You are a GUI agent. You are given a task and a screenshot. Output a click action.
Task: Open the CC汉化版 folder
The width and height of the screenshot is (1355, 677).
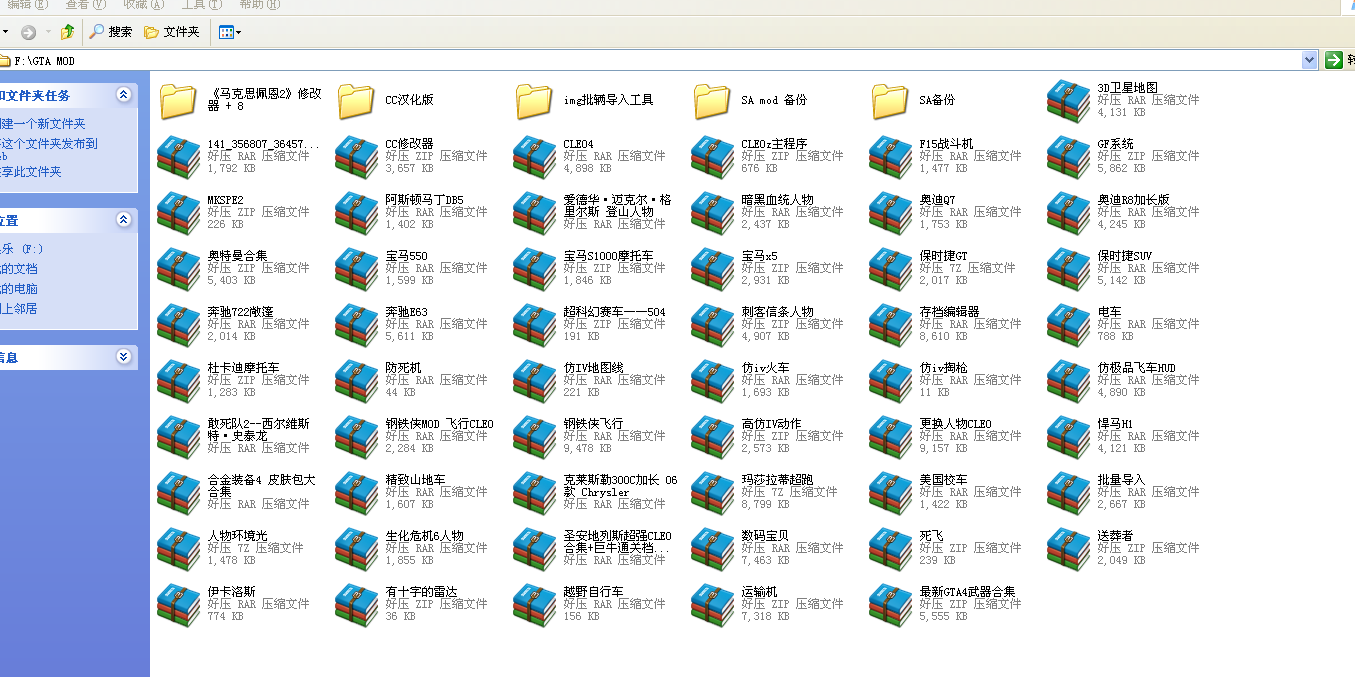coord(356,100)
